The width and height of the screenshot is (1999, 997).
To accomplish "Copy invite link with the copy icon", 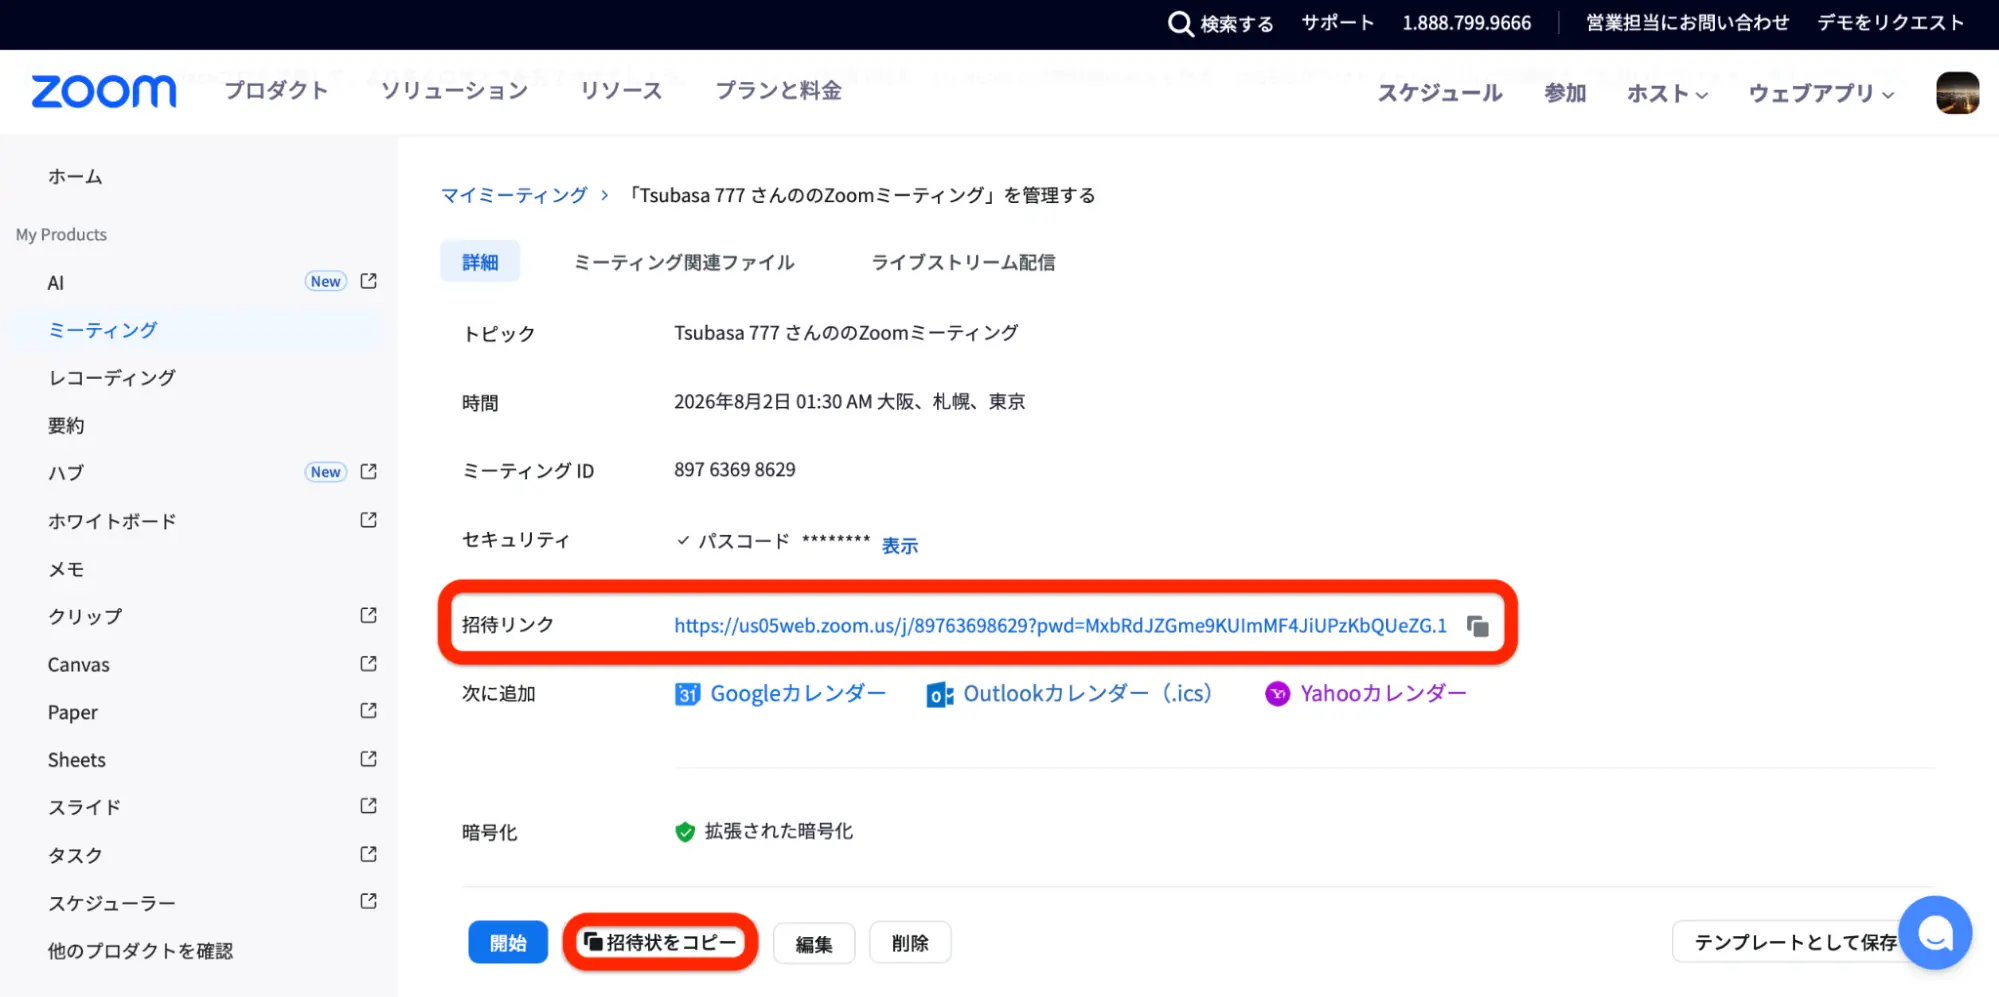I will click(x=1477, y=626).
